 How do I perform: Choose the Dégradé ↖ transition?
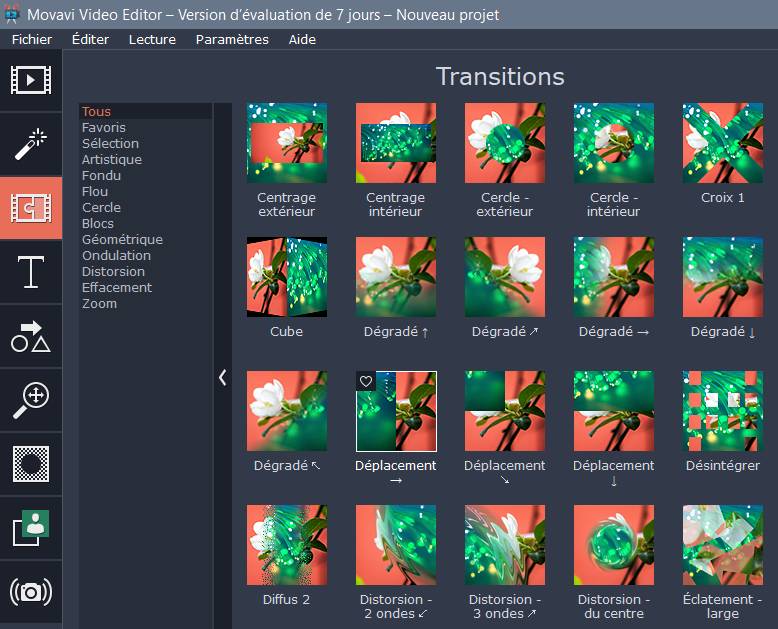coord(287,411)
